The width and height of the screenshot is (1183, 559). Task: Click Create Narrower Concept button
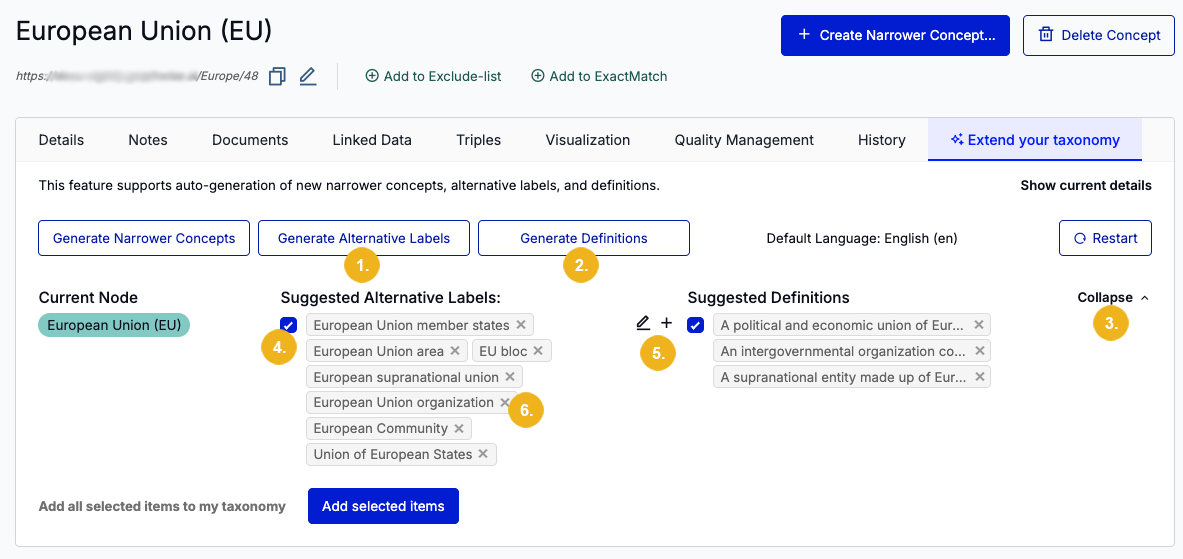point(896,35)
